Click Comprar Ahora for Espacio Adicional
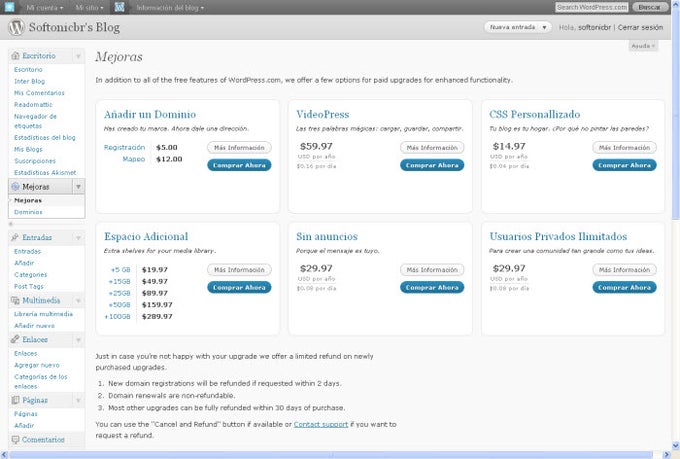Screen dimensions: 680x459 point(239,288)
